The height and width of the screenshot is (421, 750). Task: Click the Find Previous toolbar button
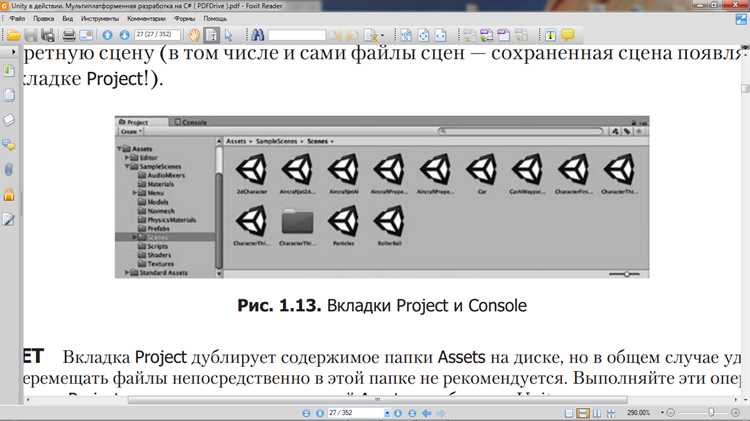click(x=337, y=35)
